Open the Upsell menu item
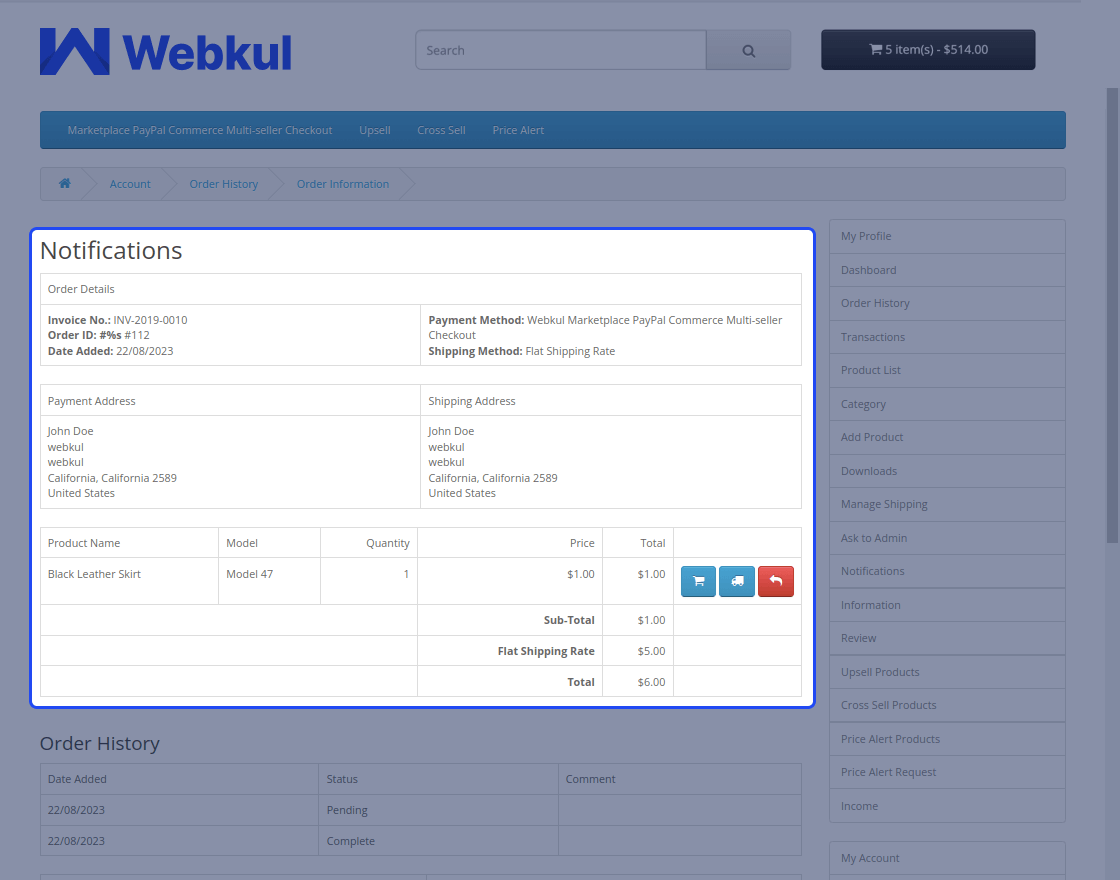This screenshot has height=880, width=1120. 374,130
